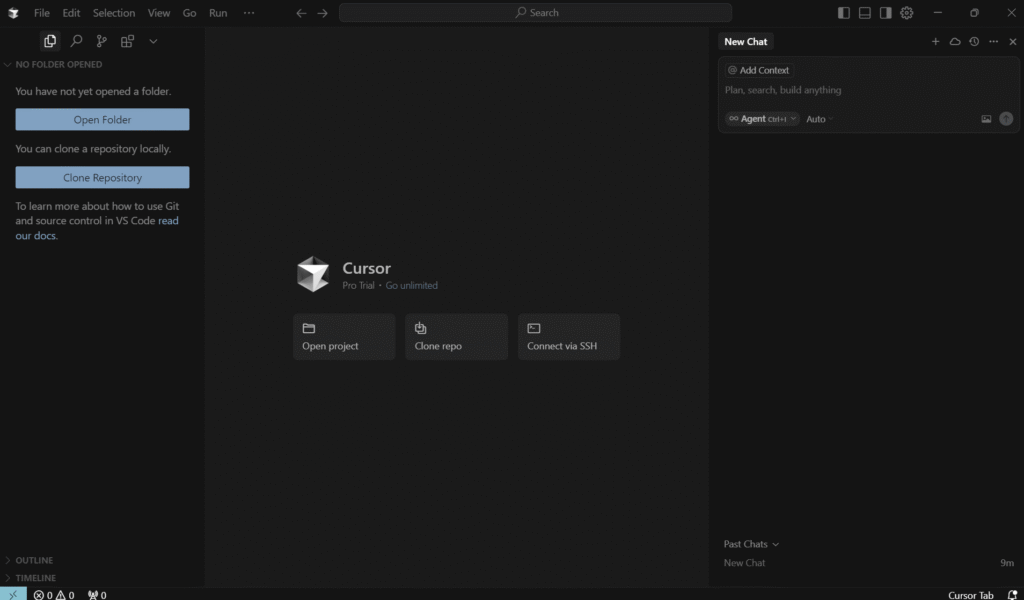The height and width of the screenshot is (600, 1024).
Task: Open the Edit menu
Action: 71,12
